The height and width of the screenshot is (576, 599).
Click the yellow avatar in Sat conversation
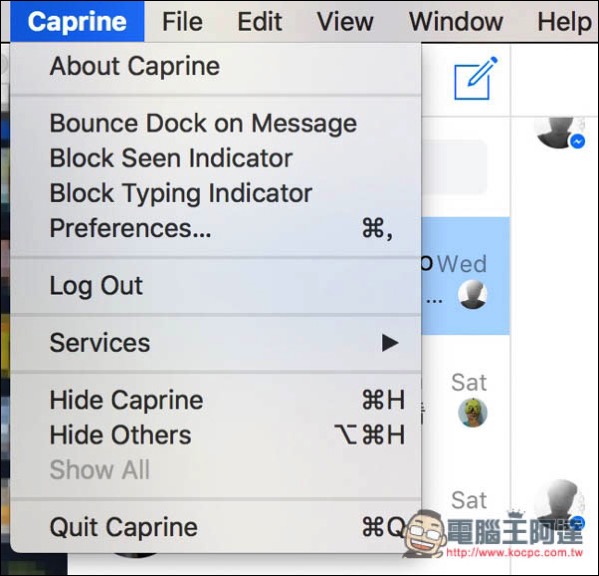[x=473, y=413]
